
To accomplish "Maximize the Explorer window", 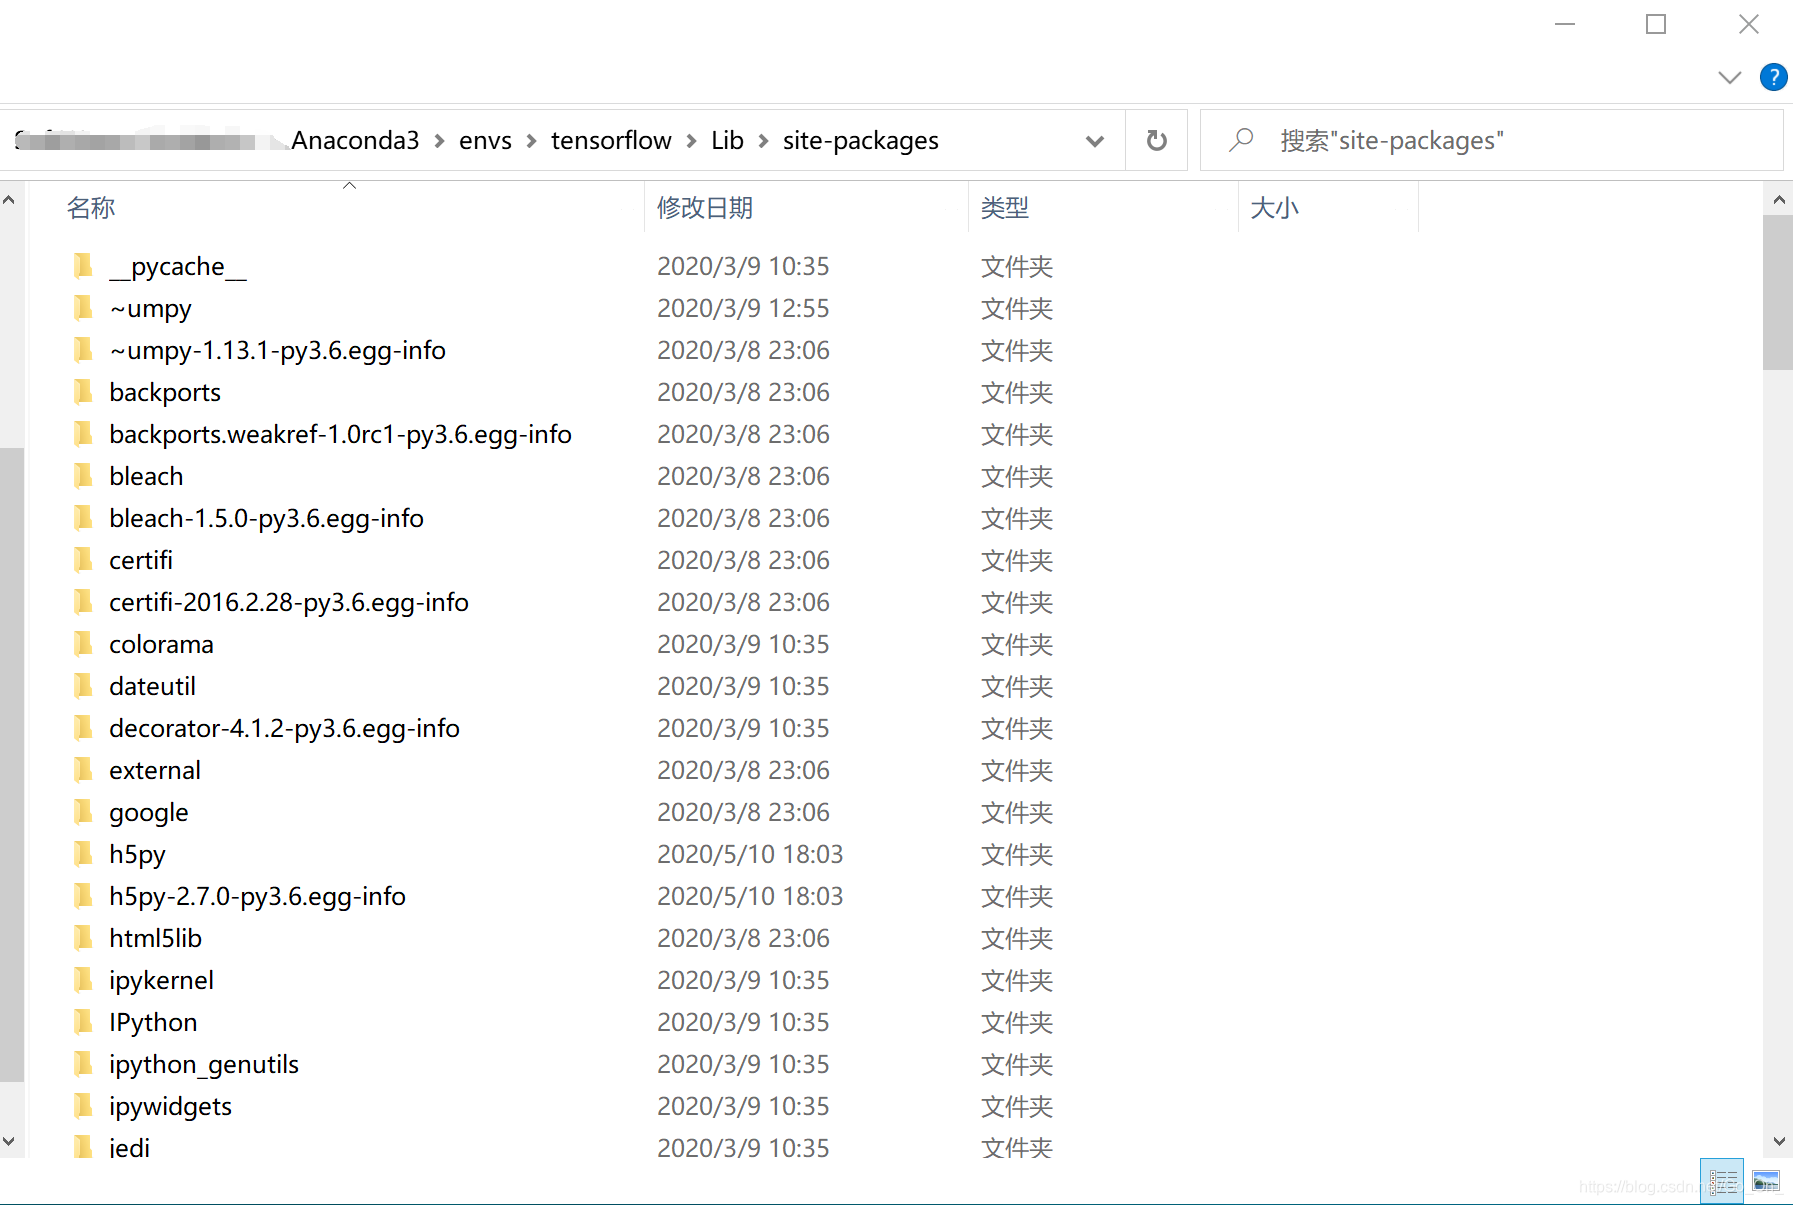I will tap(1656, 24).
